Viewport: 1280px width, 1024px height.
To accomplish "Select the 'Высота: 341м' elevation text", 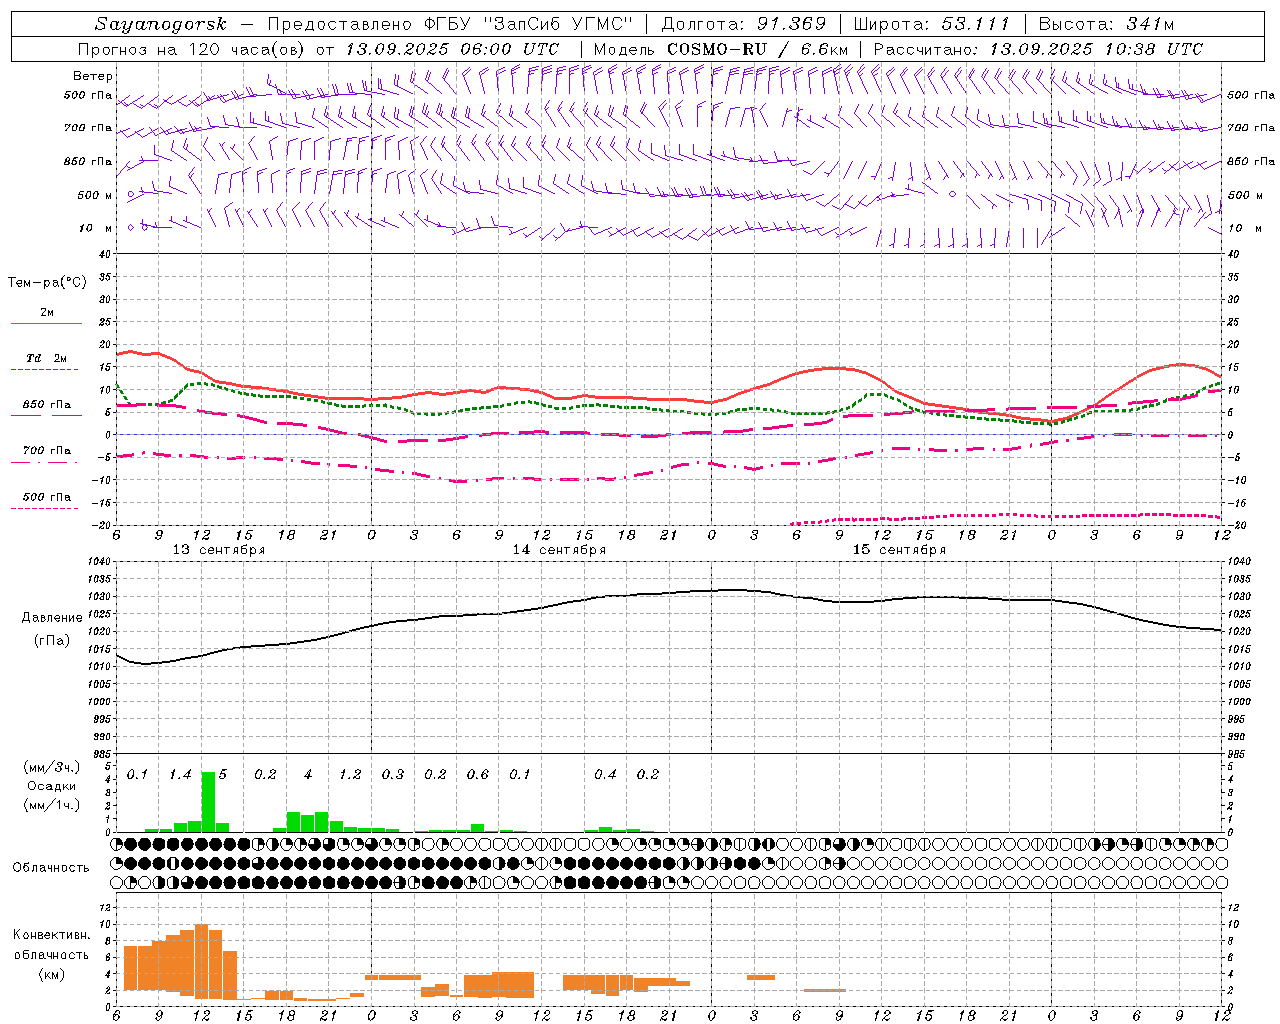I will click(1106, 24).
